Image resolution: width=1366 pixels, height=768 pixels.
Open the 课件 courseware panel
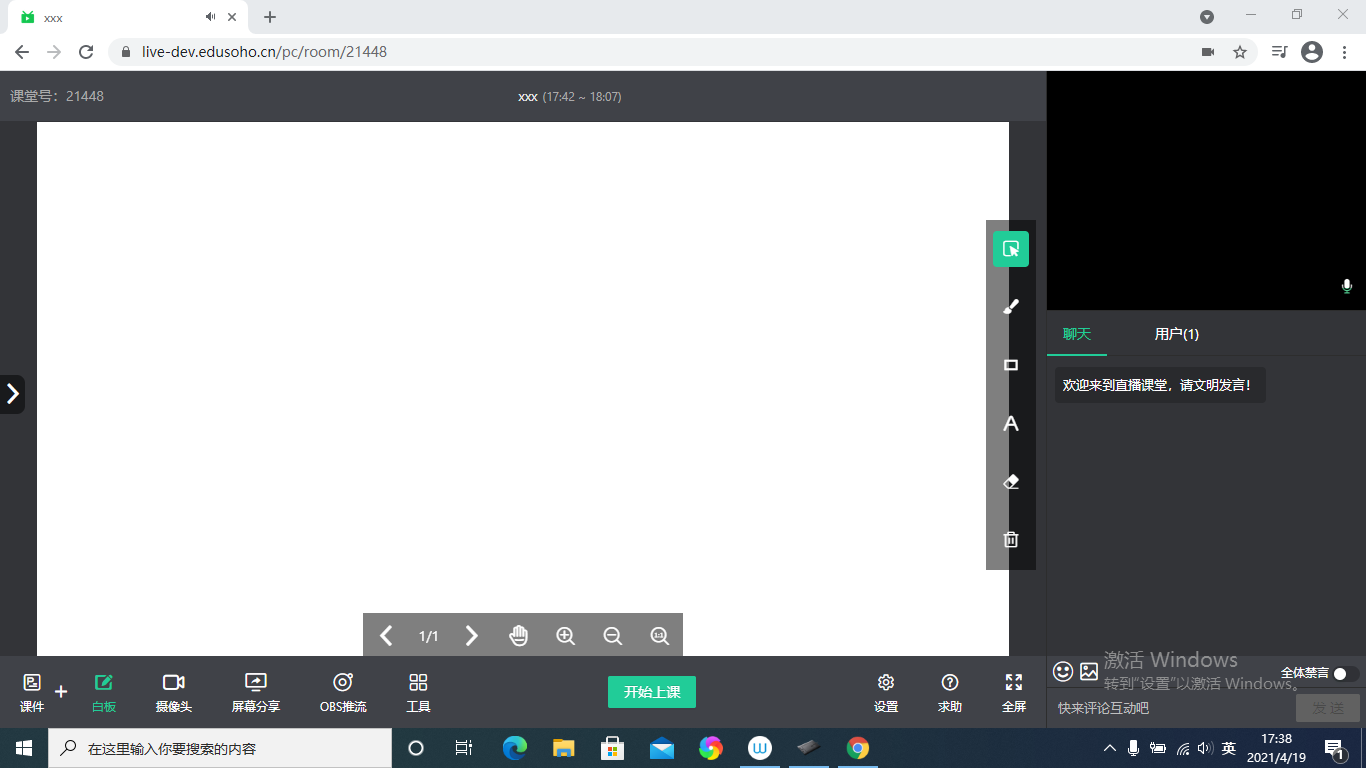(x=32, y=693)
